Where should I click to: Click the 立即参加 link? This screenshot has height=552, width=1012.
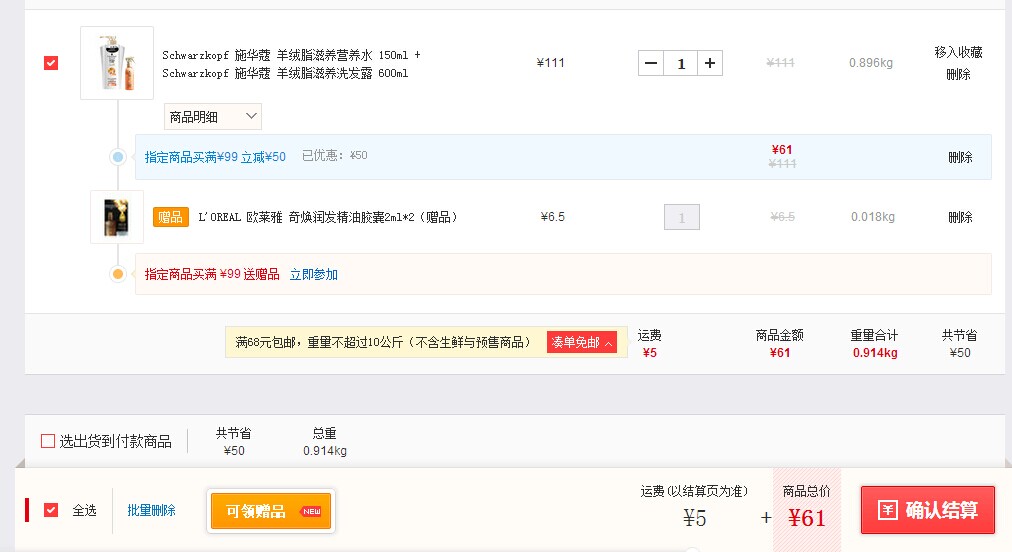point(314,274)
